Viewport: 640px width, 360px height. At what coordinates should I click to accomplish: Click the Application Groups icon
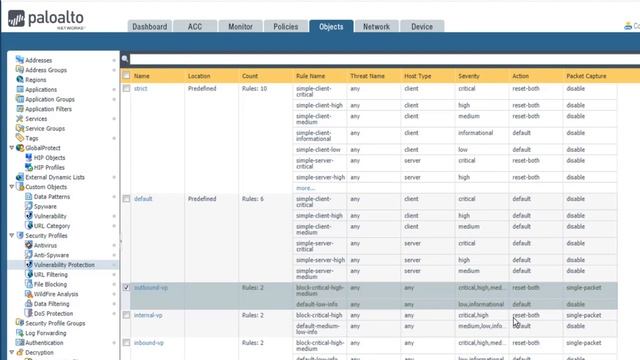[x=20, y=99]
